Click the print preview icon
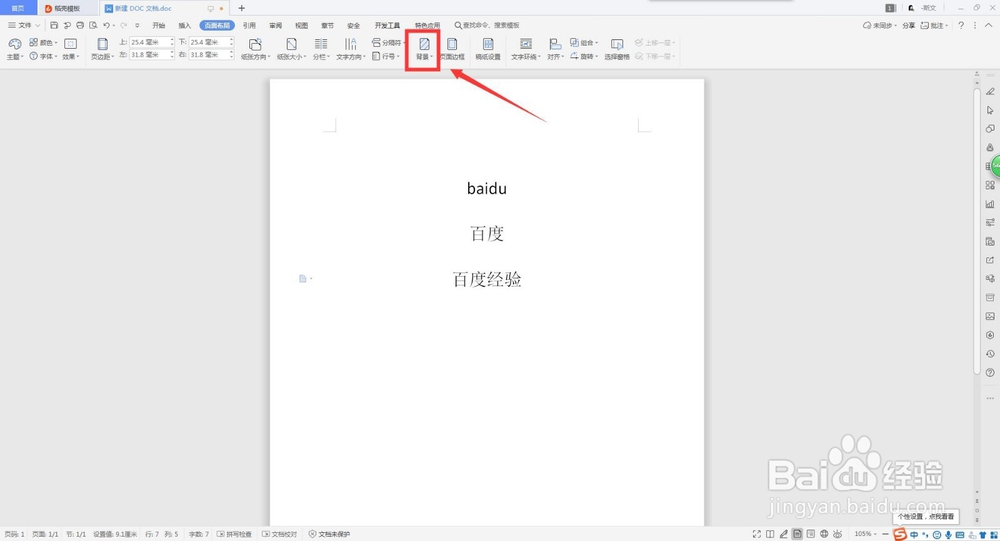Viewport: 1000px width, 541px height. pyautogui.click(x=93, y=26)
